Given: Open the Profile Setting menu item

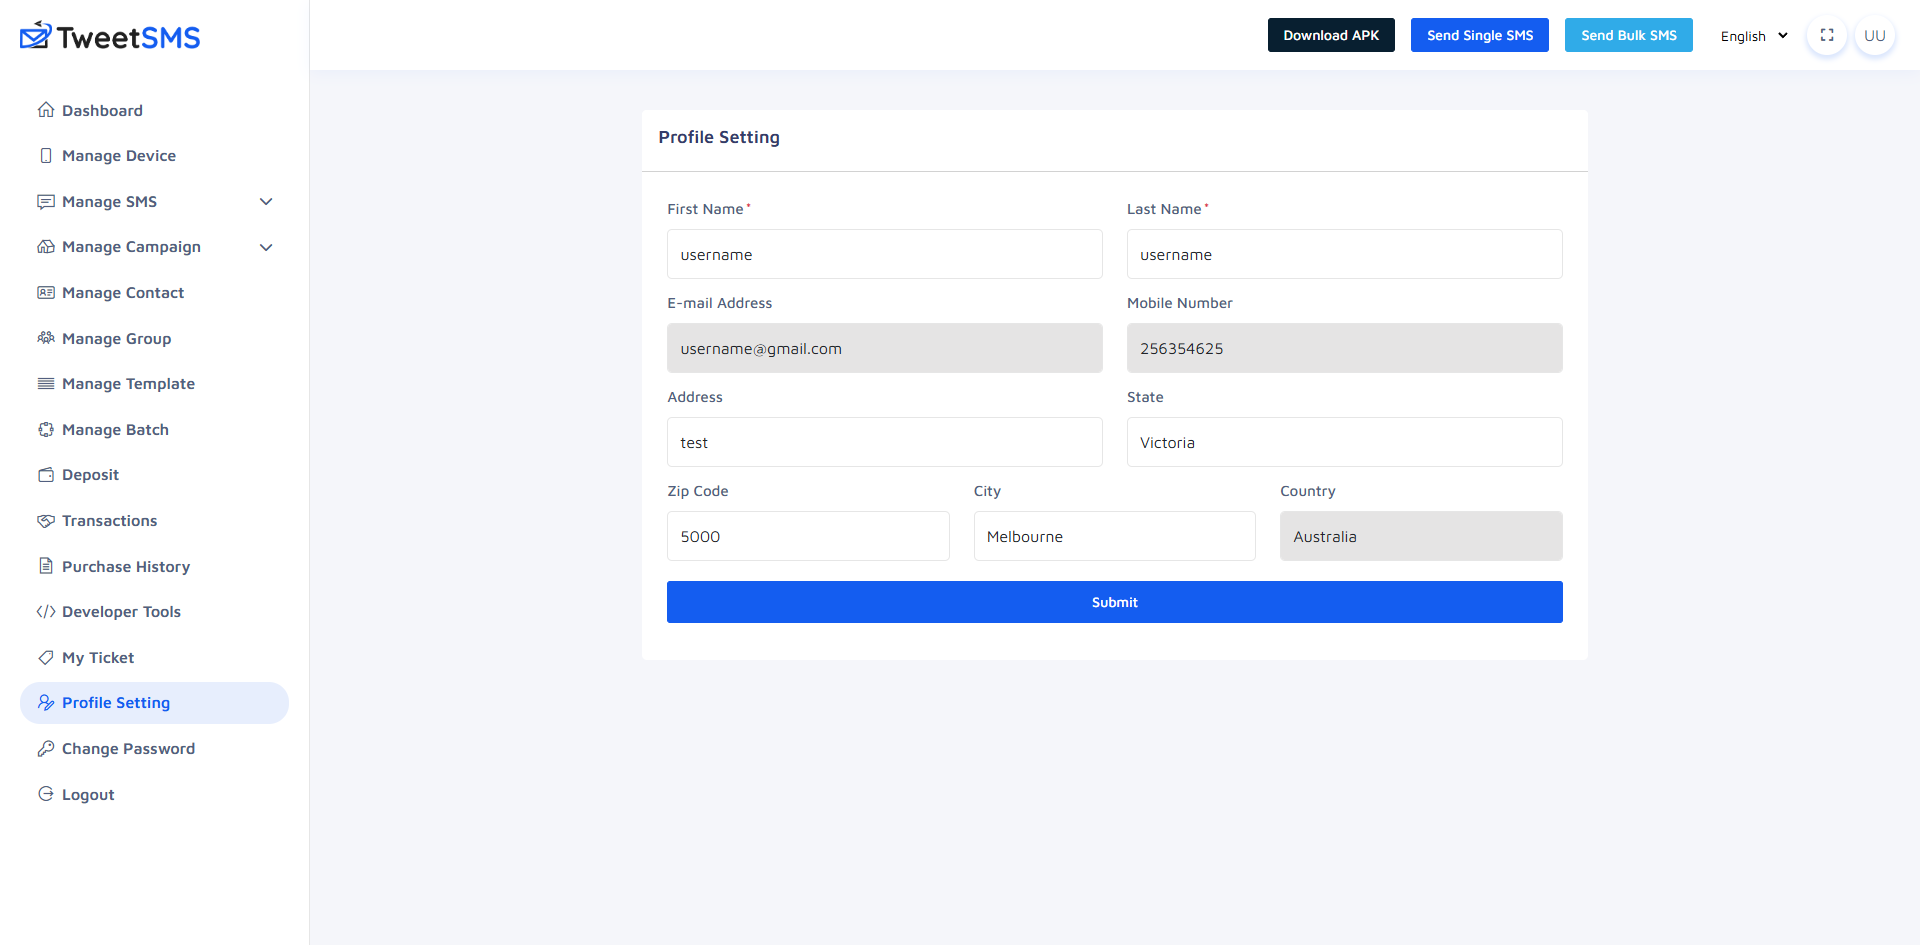Looking at the screenshot, I should (x=115, y=702).
